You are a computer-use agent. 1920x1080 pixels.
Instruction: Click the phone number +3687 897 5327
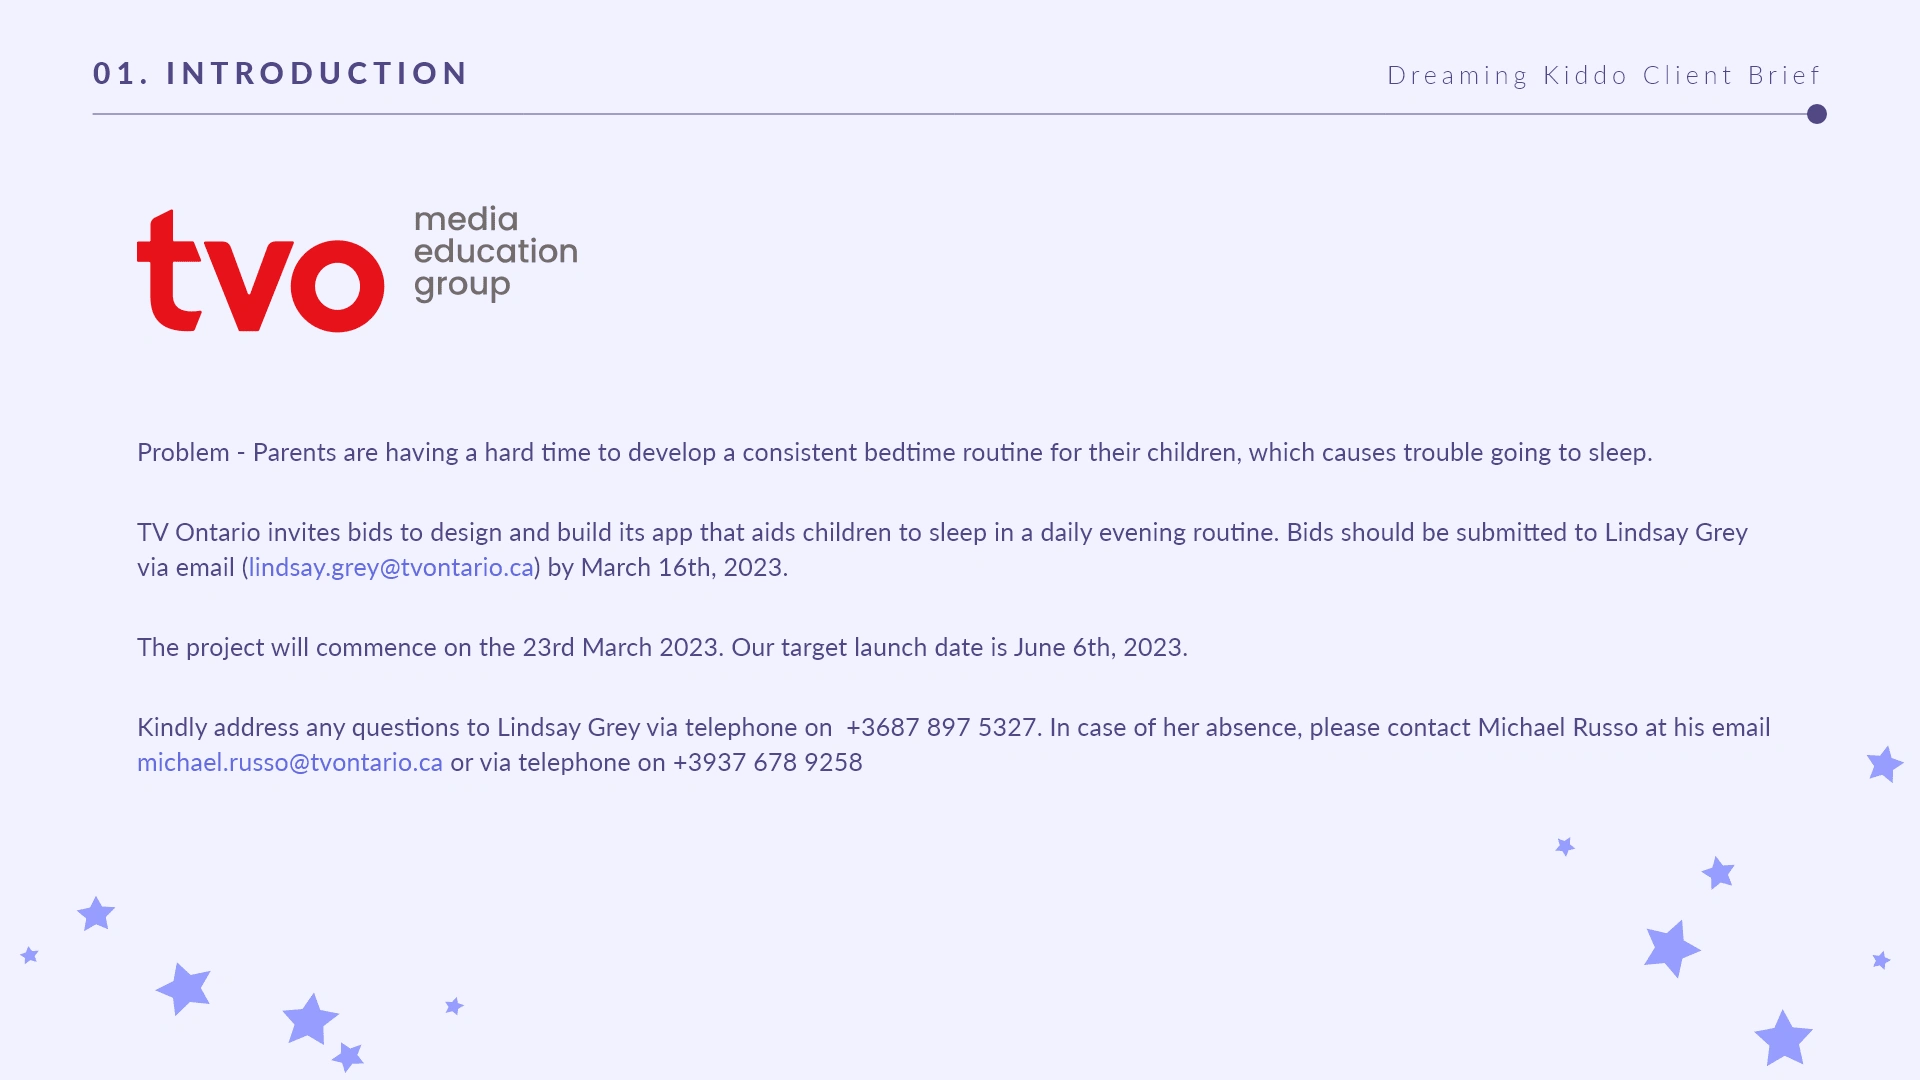point(941,728)
